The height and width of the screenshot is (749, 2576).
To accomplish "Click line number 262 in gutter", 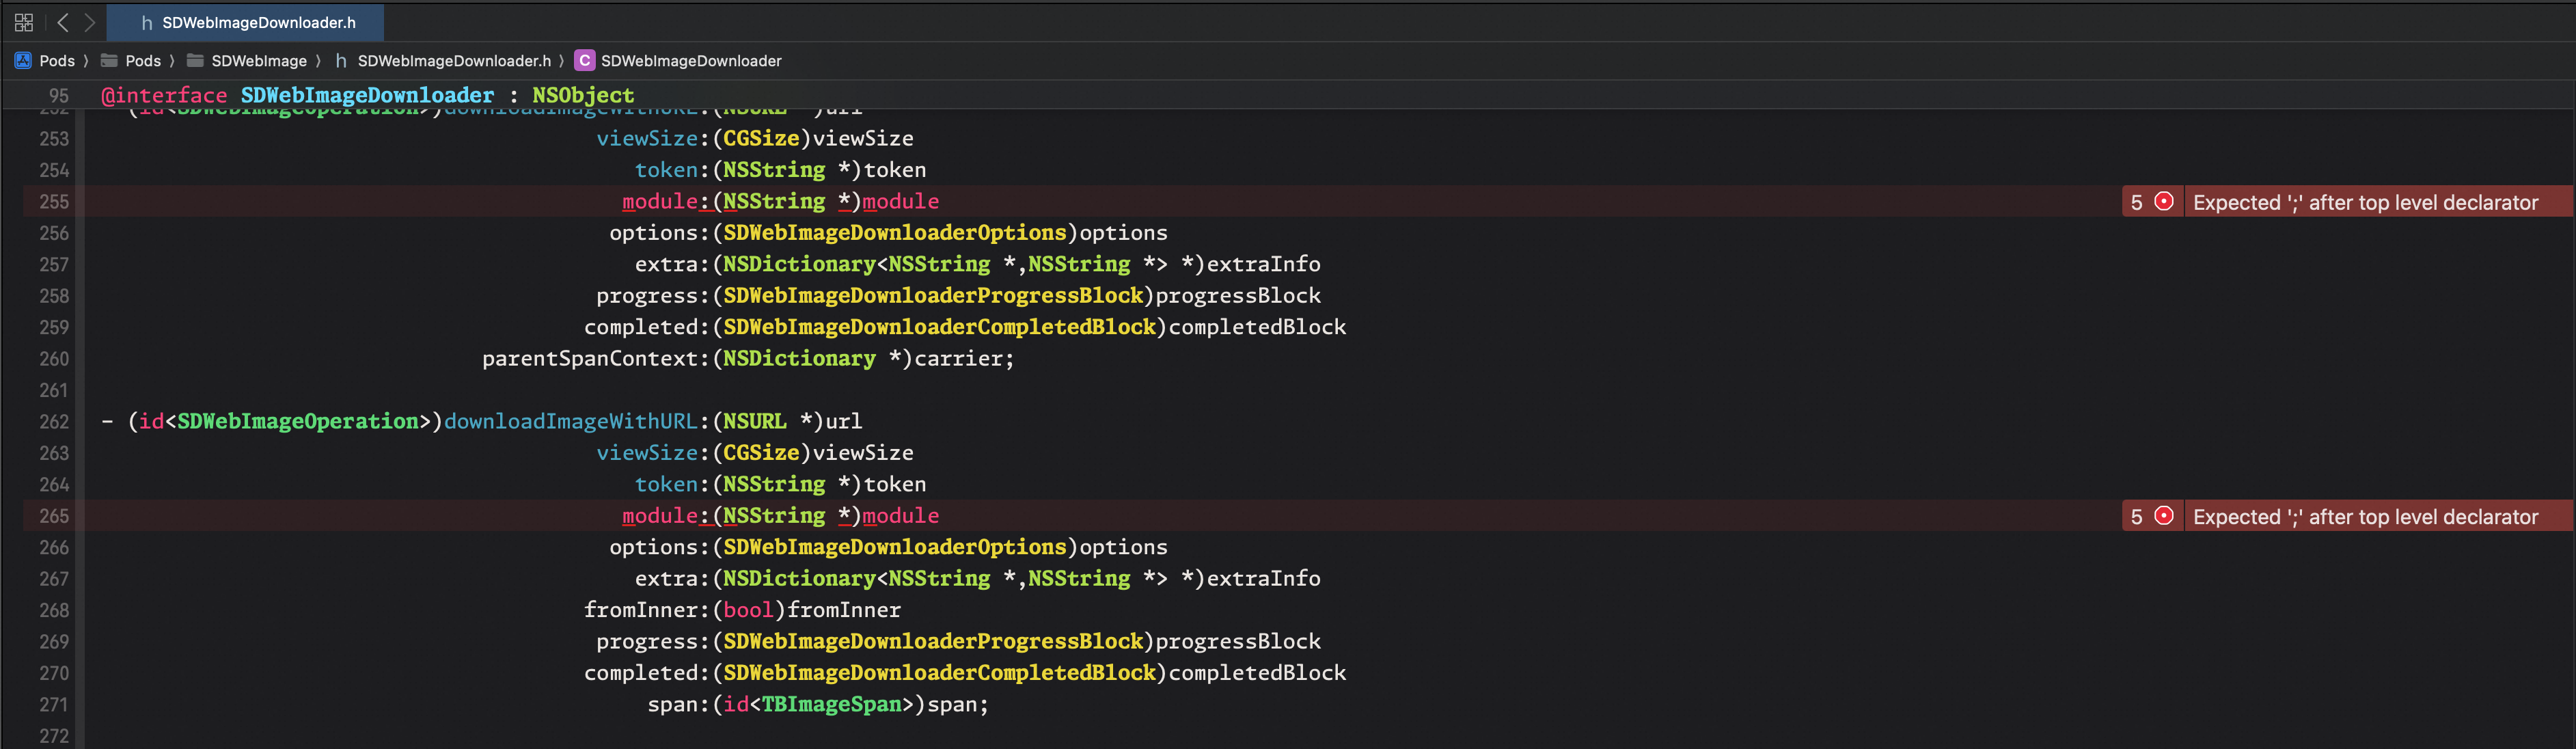I will point(54,422).
